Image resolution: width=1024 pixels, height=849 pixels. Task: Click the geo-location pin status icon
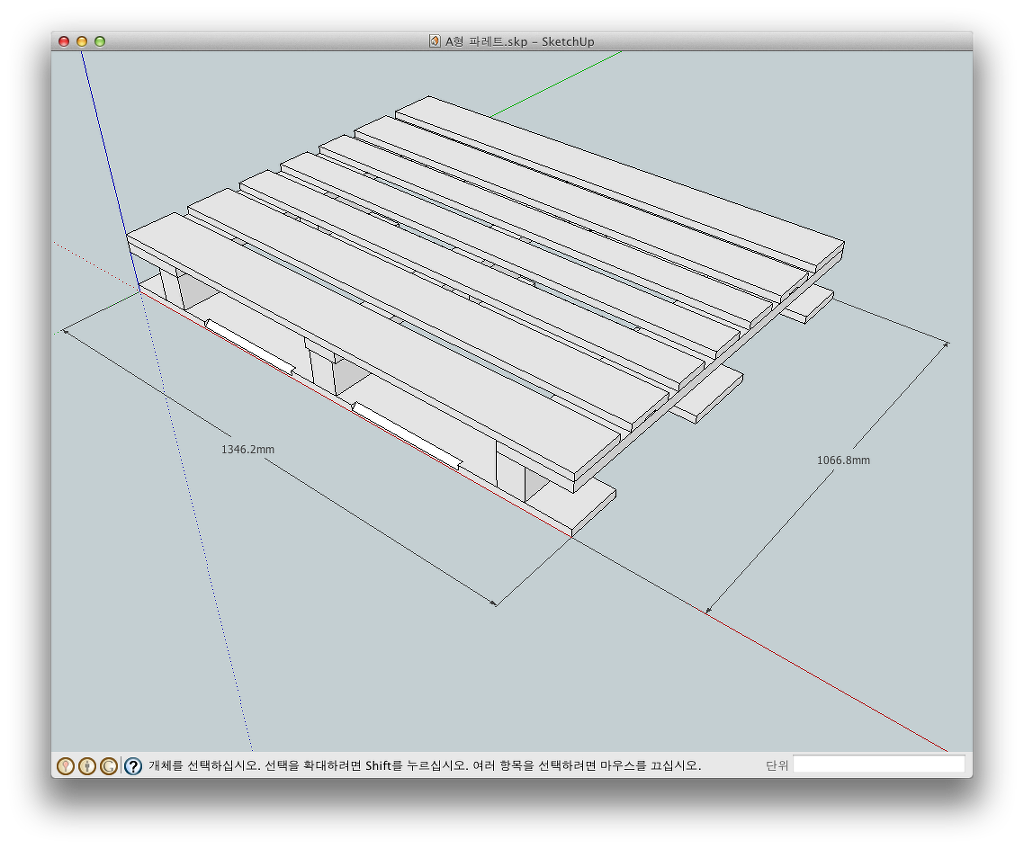click(65, 765)
